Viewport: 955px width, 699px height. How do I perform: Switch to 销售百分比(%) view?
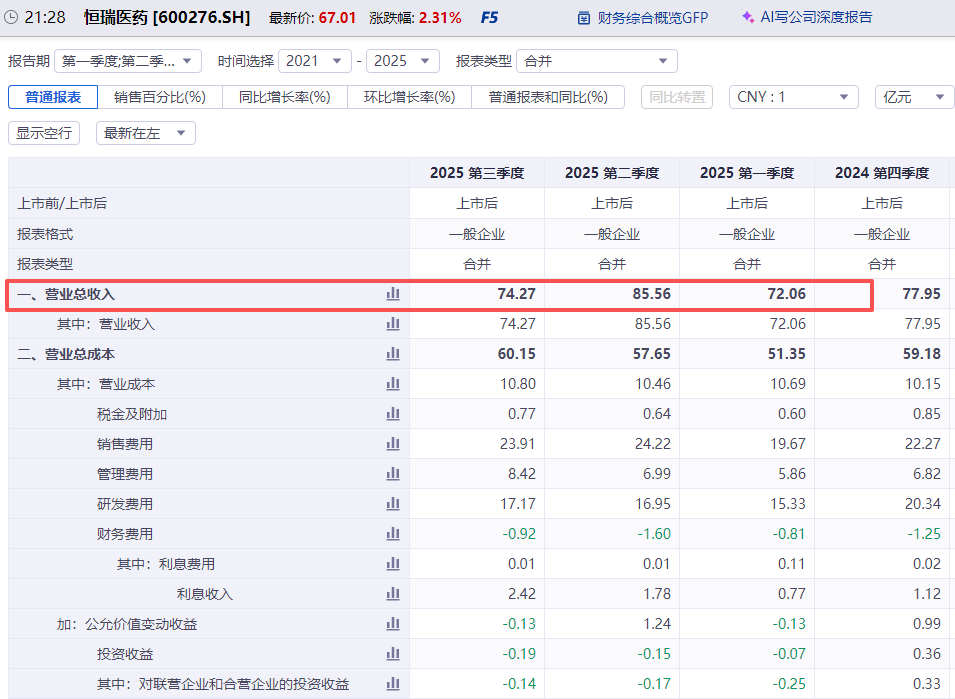tap(159, 97)
